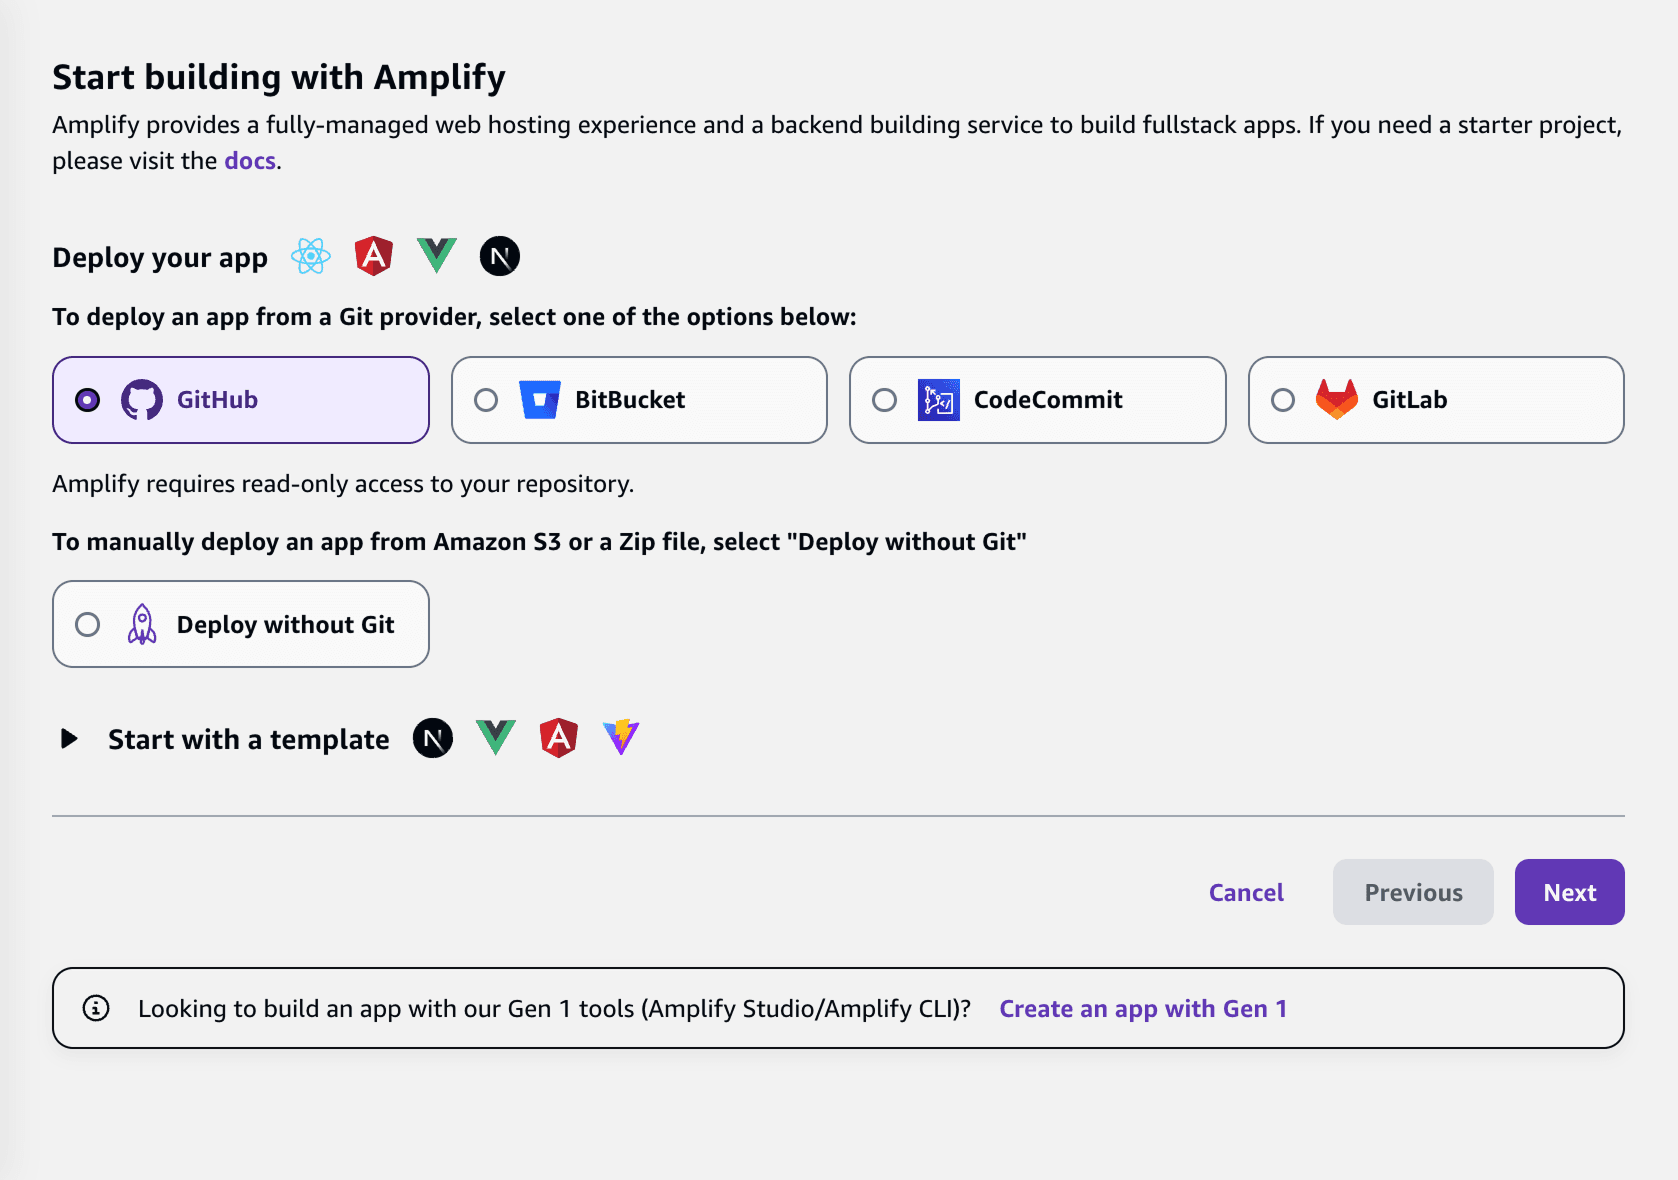Click the Vite icon beside Start with a template
This screenshot has height=1180, width=1678.
tap(621, 738)
